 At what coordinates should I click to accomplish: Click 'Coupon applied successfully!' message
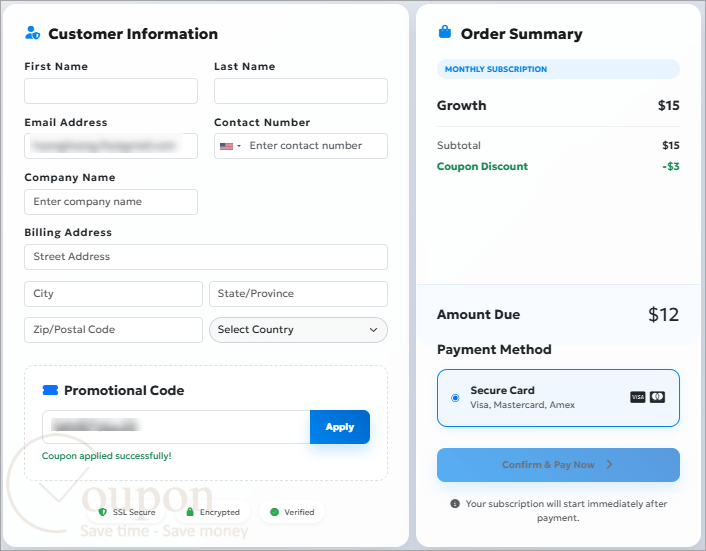(107, 456)
